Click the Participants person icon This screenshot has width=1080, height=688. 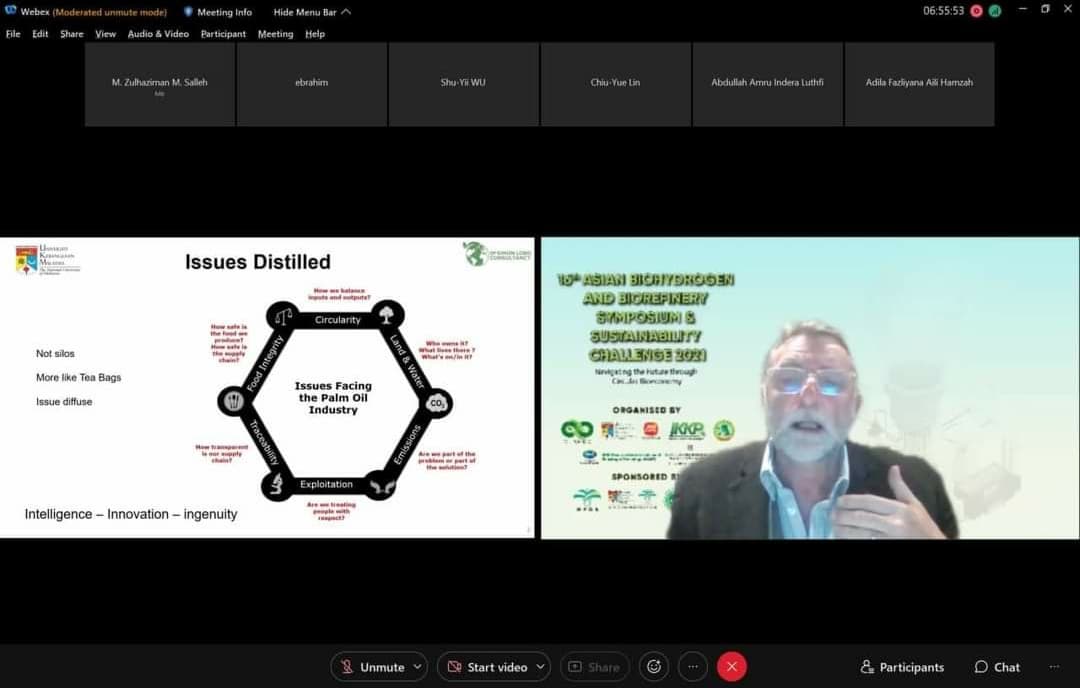867,667
